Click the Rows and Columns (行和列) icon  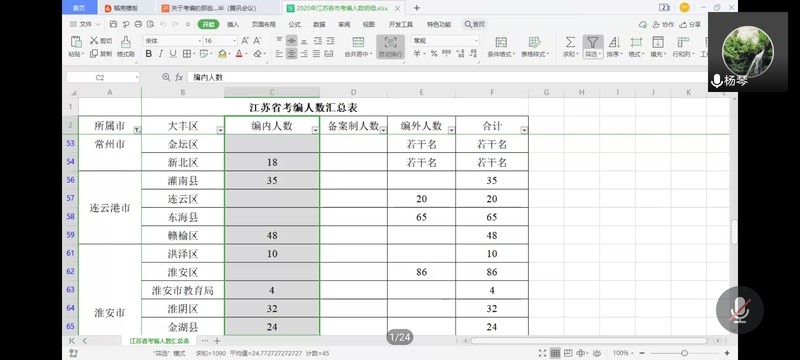tap(683, 42)
